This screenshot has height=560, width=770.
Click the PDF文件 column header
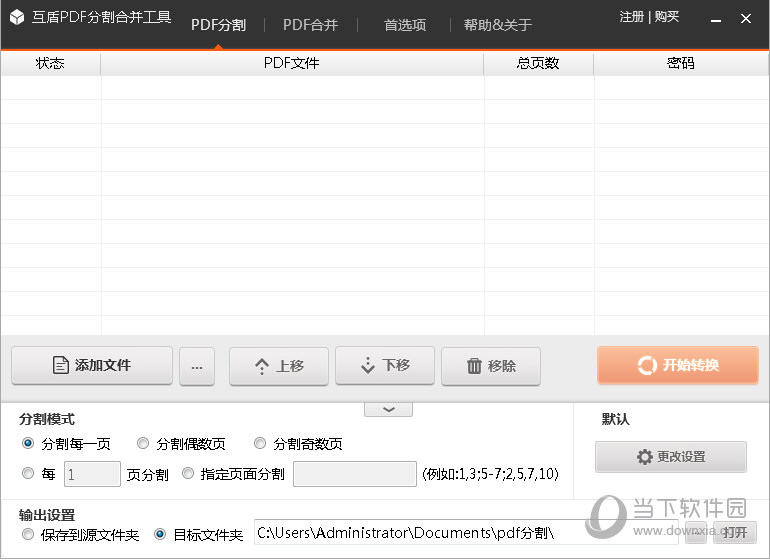point(292,63)
